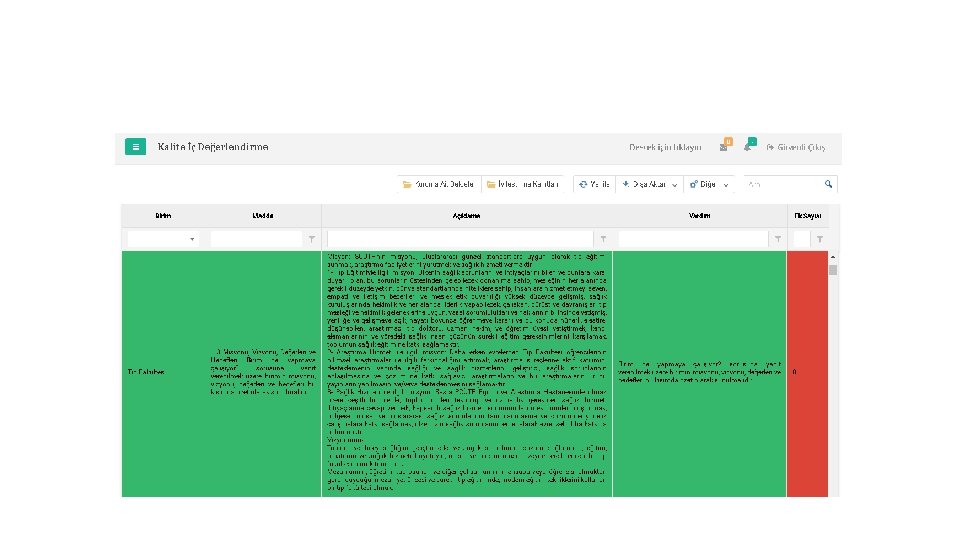The width and height of the screenshot is (960, 540).
Task: Click the last column filter funnel icon
Action: point(820,239)
